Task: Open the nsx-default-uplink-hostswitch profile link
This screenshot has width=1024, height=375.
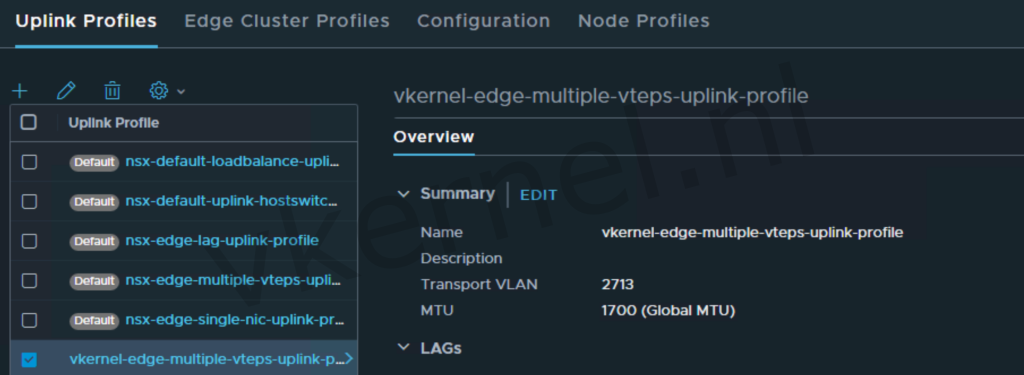Action: [232, 201]
